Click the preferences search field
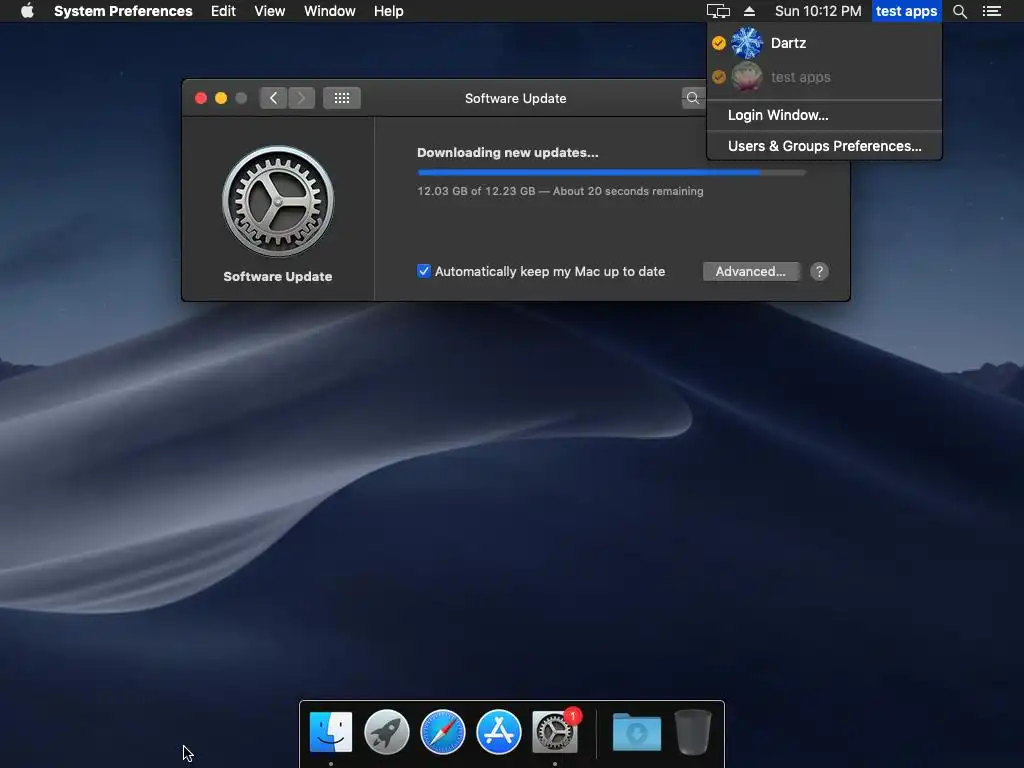Viewport: 1024px width, 768px height. pyautogui.click(x=694, y=98)
